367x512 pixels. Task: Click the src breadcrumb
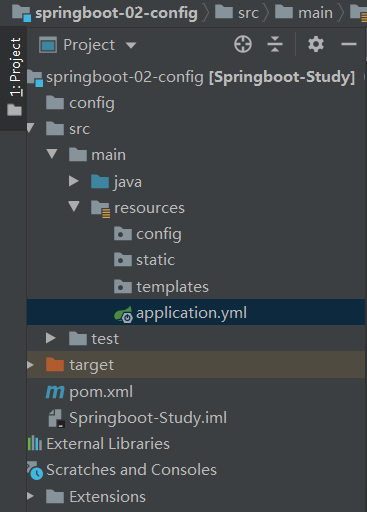[x=248, y=13]
